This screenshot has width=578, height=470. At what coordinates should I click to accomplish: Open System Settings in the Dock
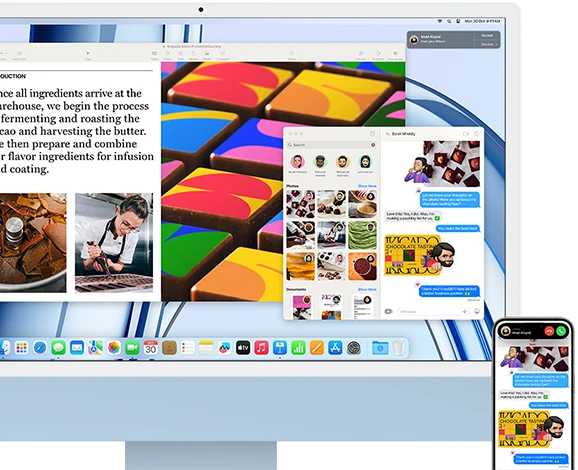point(353,348)
